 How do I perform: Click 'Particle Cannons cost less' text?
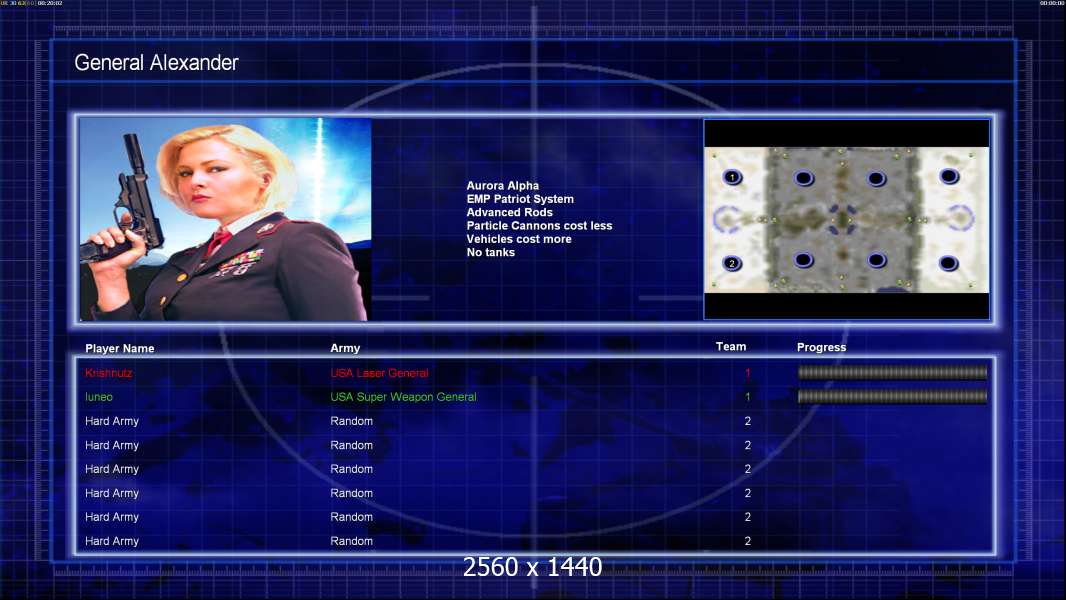(x=539, y=226)
